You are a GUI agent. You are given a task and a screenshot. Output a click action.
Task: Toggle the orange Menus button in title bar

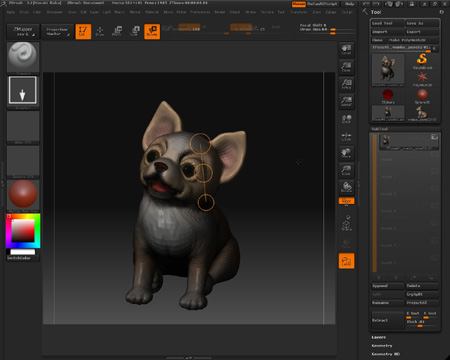299,4
